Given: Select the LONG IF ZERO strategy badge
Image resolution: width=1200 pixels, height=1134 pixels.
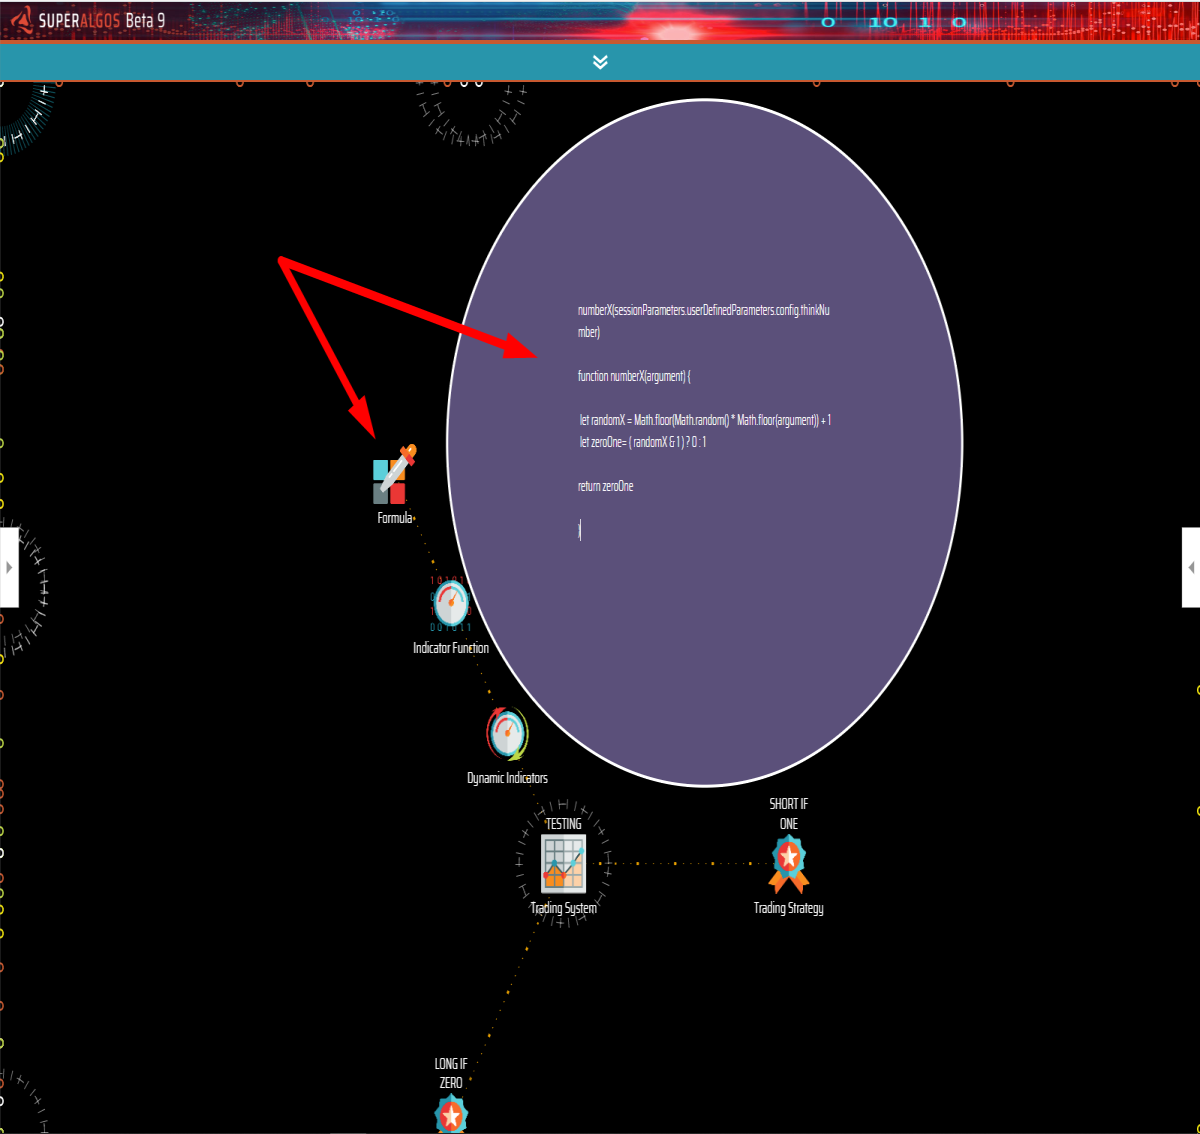Looking at the screenshot, I should click(451, 1113).
